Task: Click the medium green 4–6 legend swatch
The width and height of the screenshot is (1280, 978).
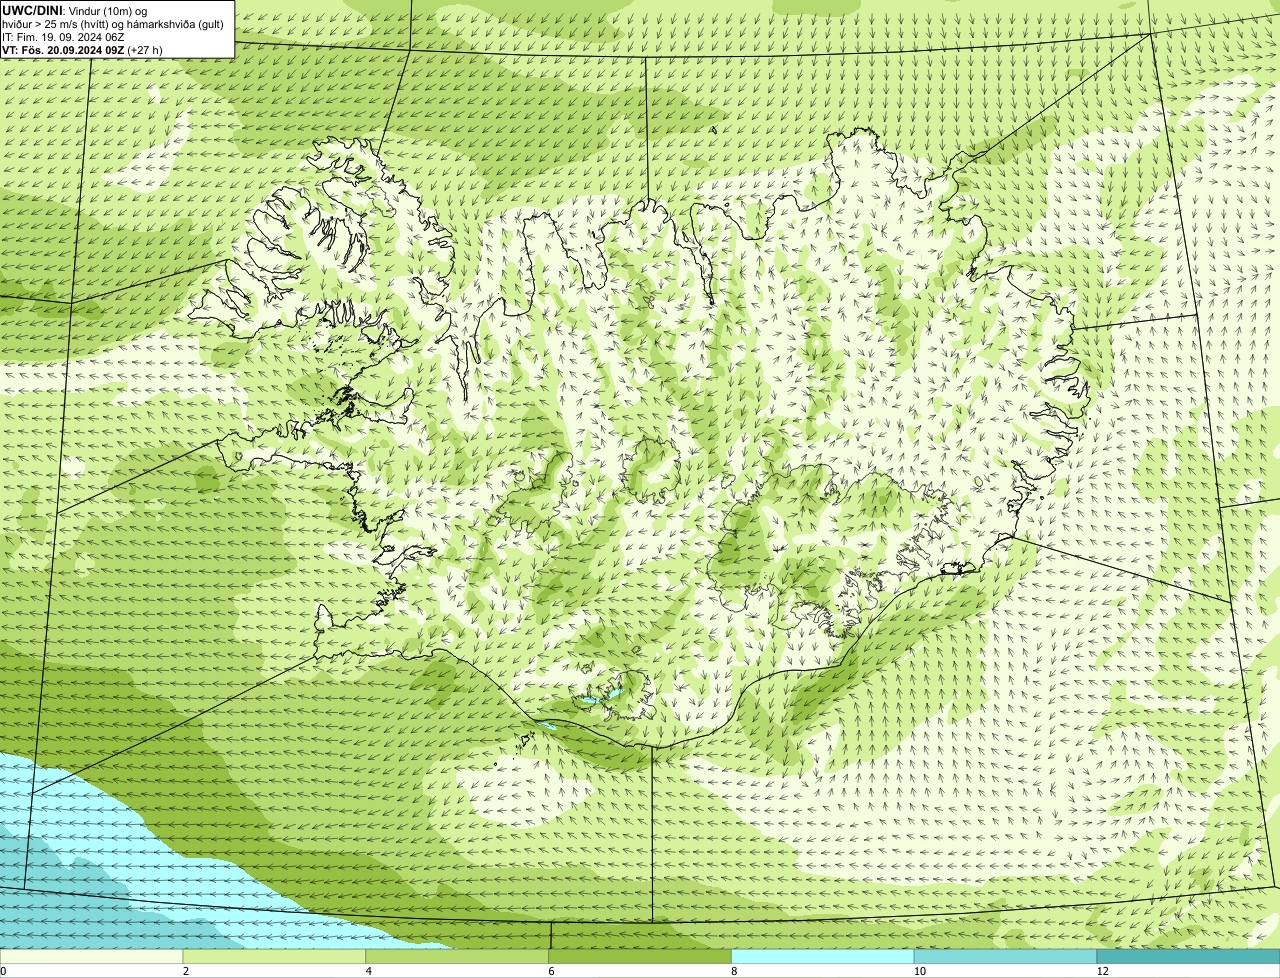Action: click(457, 957)
